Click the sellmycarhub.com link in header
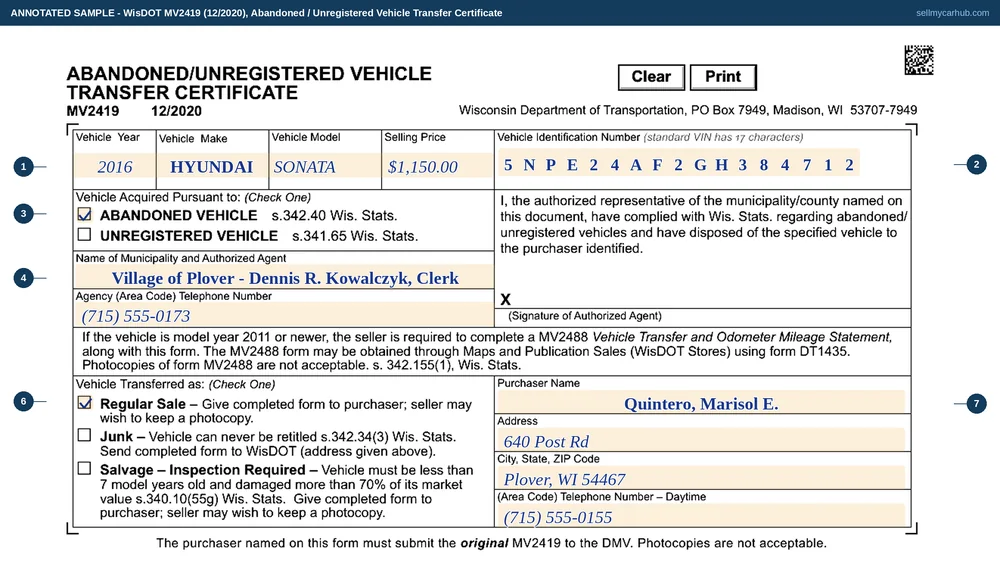Screen dimensions: 1000x570 (x=952, y=13)
